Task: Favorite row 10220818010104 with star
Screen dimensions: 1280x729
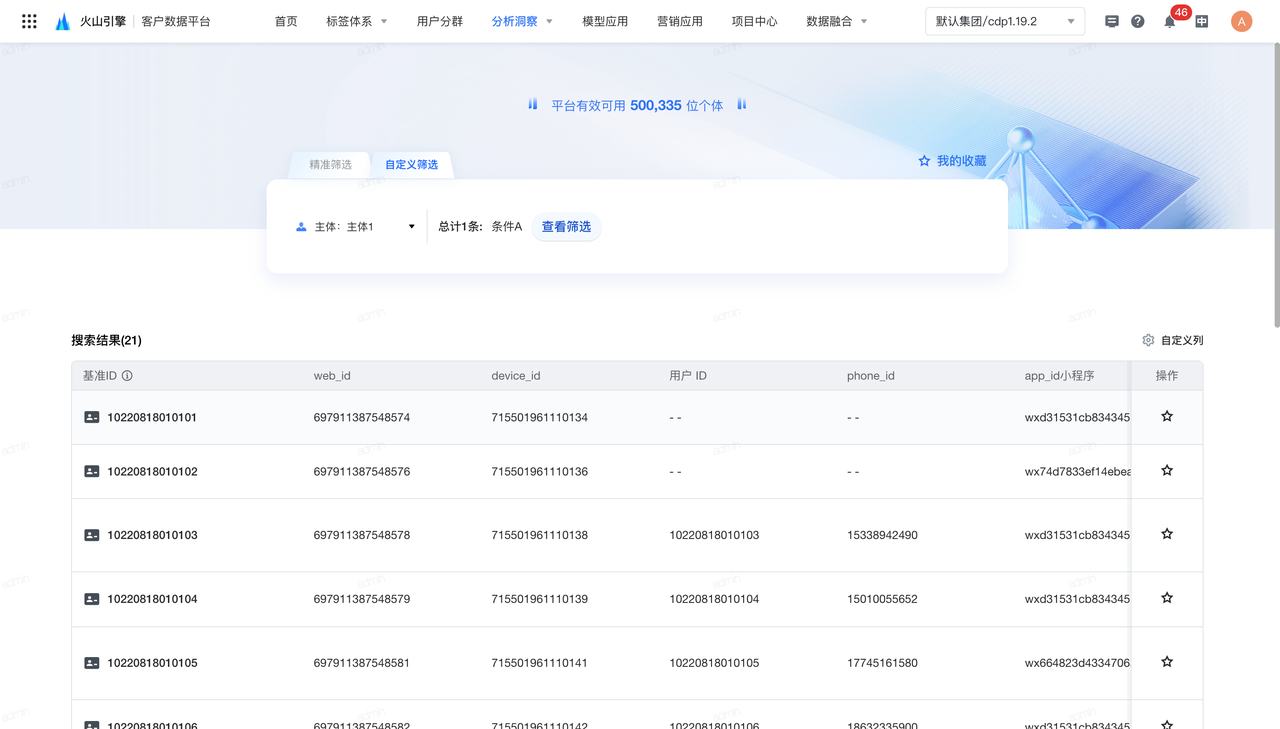Action: [x=1167, y=598]
